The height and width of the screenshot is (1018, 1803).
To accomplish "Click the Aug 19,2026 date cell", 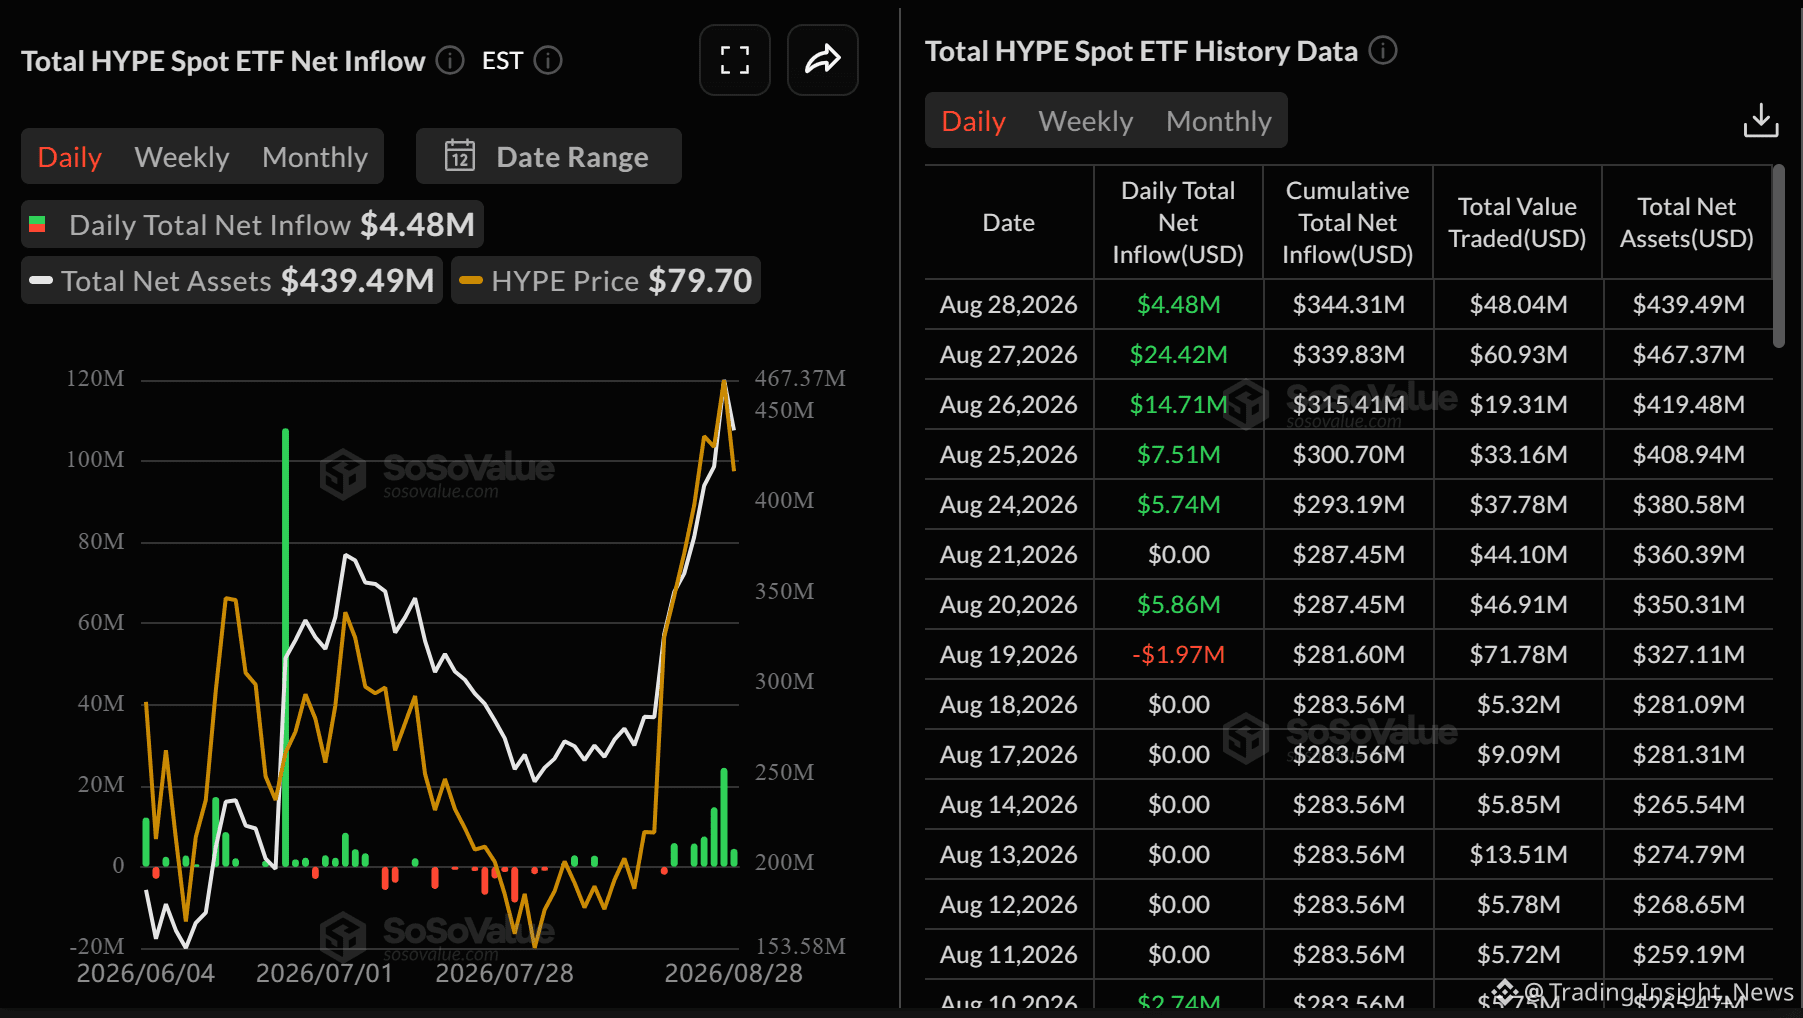I will click(x=1009, y=654).
